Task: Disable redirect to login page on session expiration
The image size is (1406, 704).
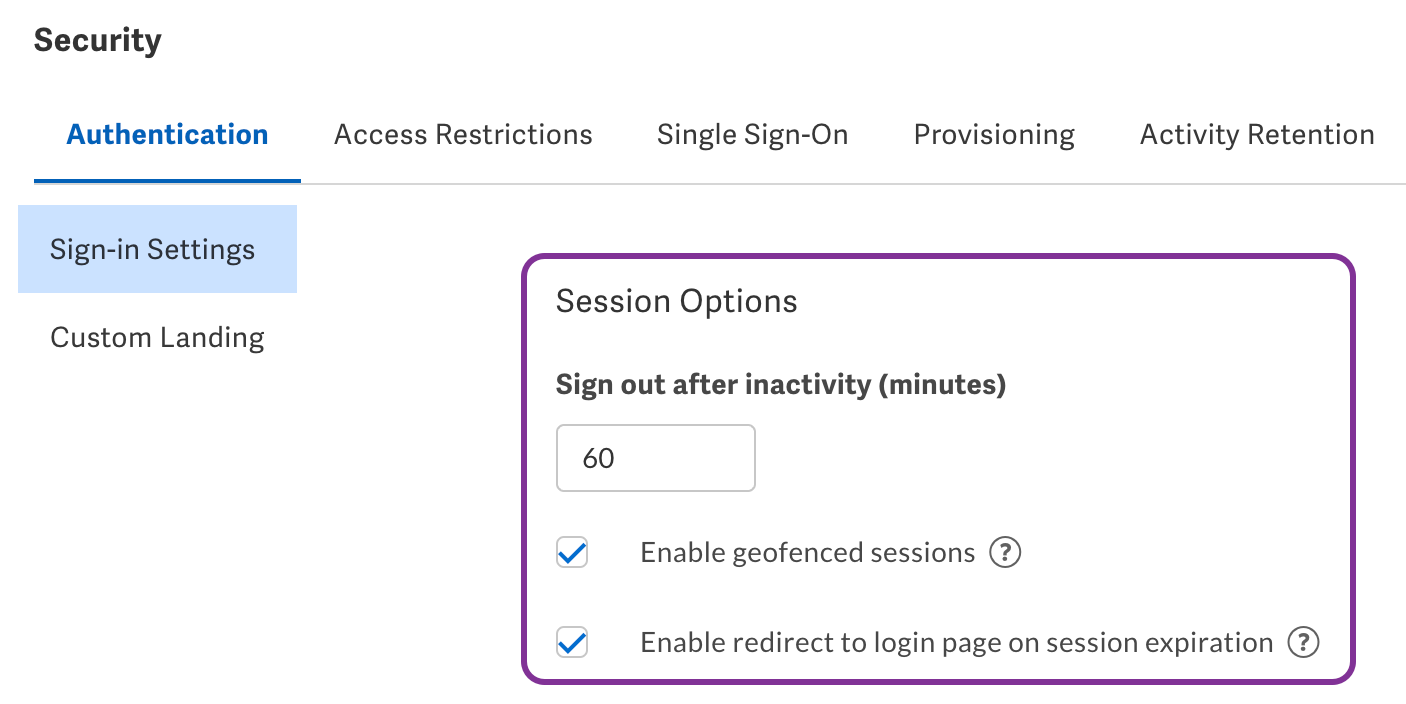Action: 571,643
